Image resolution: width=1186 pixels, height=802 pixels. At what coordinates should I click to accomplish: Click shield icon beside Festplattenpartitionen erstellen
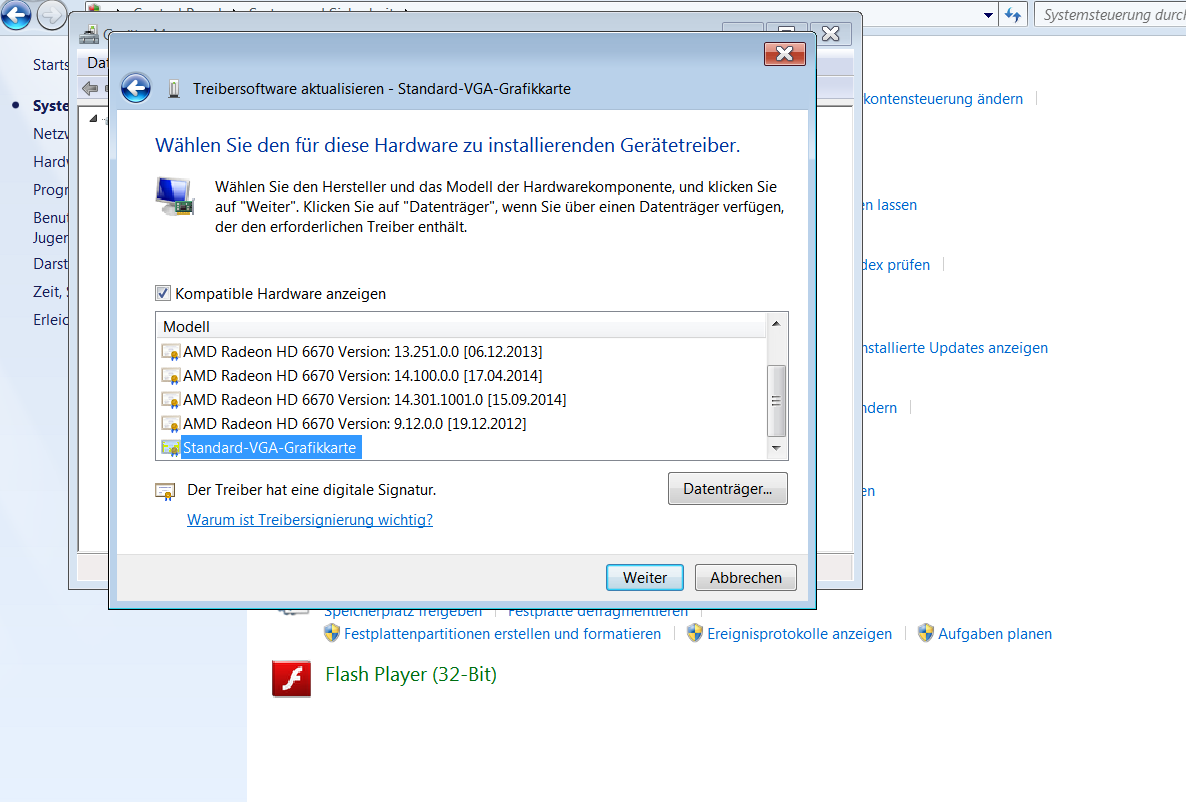coord(332,633)
